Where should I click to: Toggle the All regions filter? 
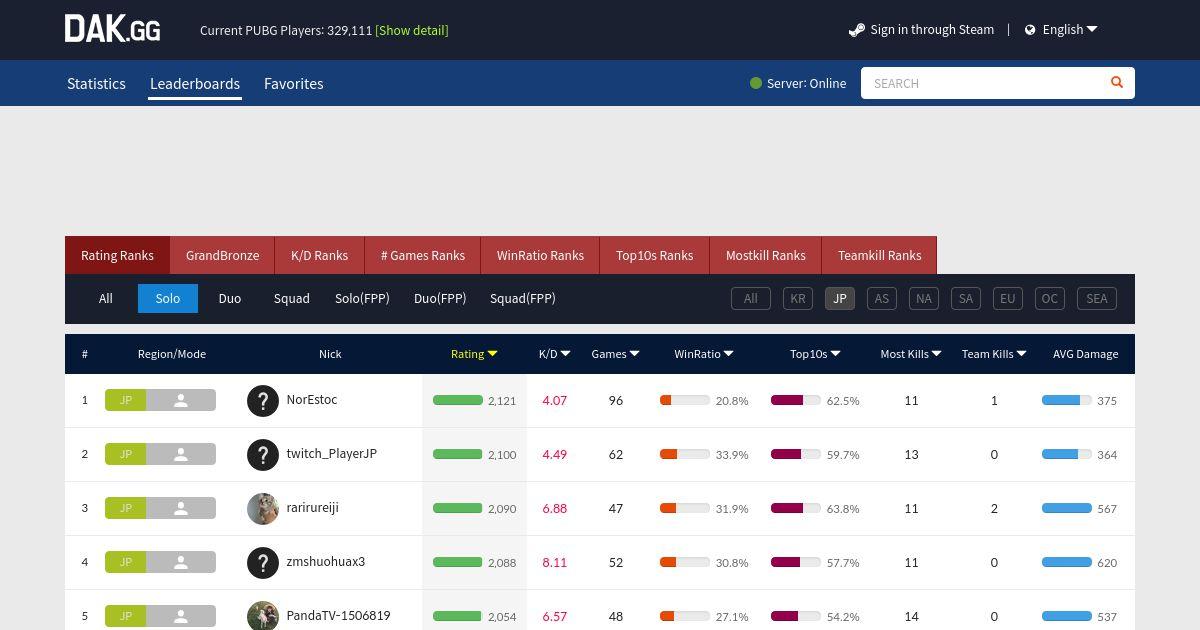[x=751, y=298]
